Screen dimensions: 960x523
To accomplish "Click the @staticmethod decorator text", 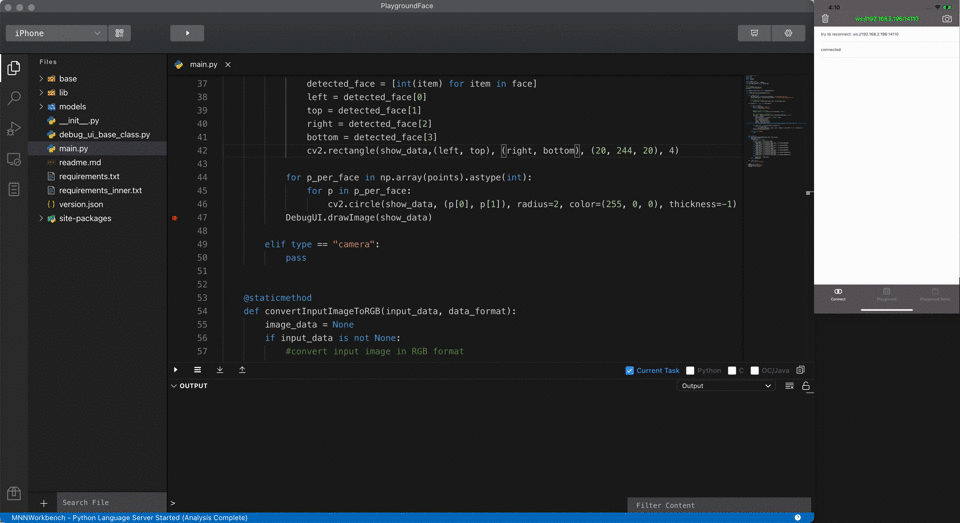I will pyautogui.click(x=277, y=298).
